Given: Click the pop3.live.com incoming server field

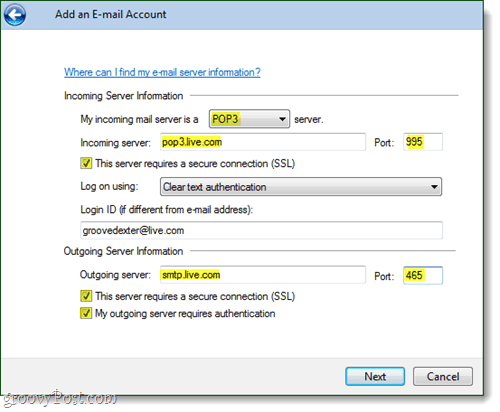Looking at the screenshot, I should (263, 142).
